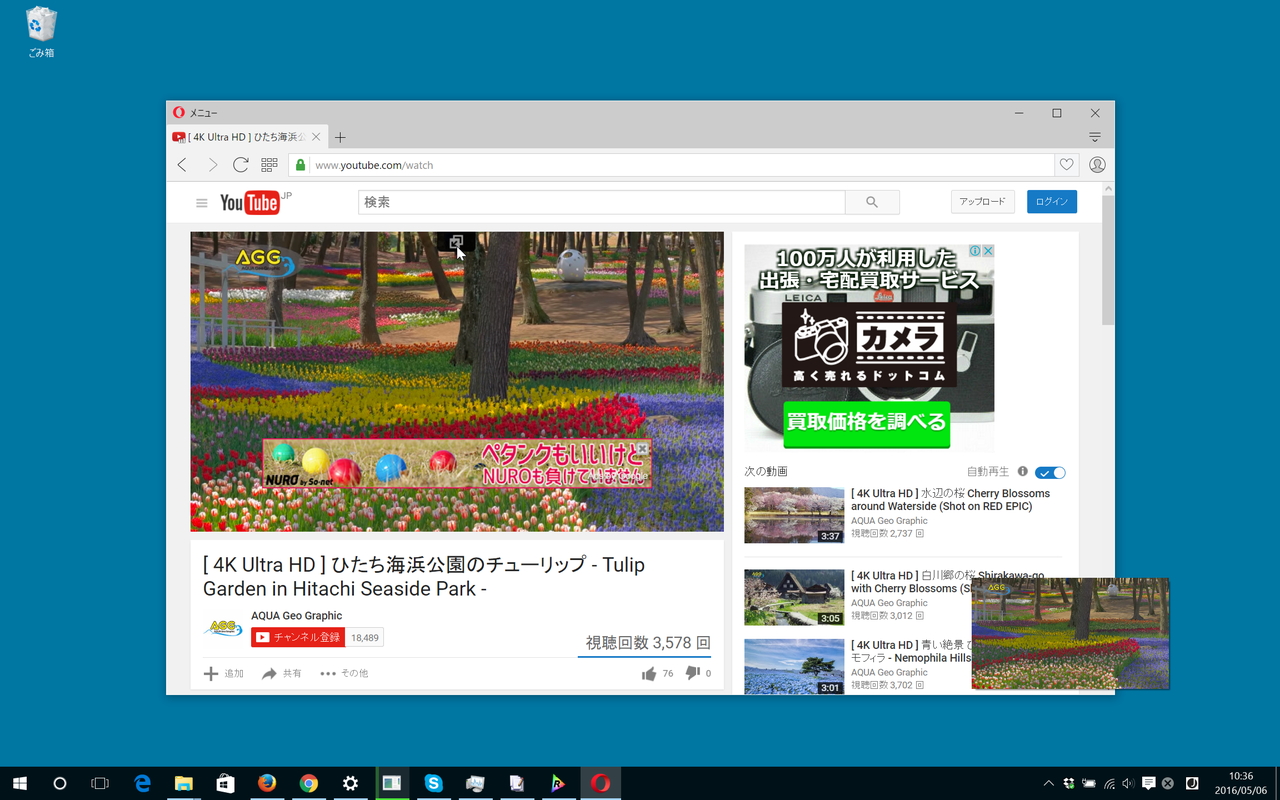
Task: Open the Cherry Blossoms around Waterside thumbnail
Action: (794, 515)
